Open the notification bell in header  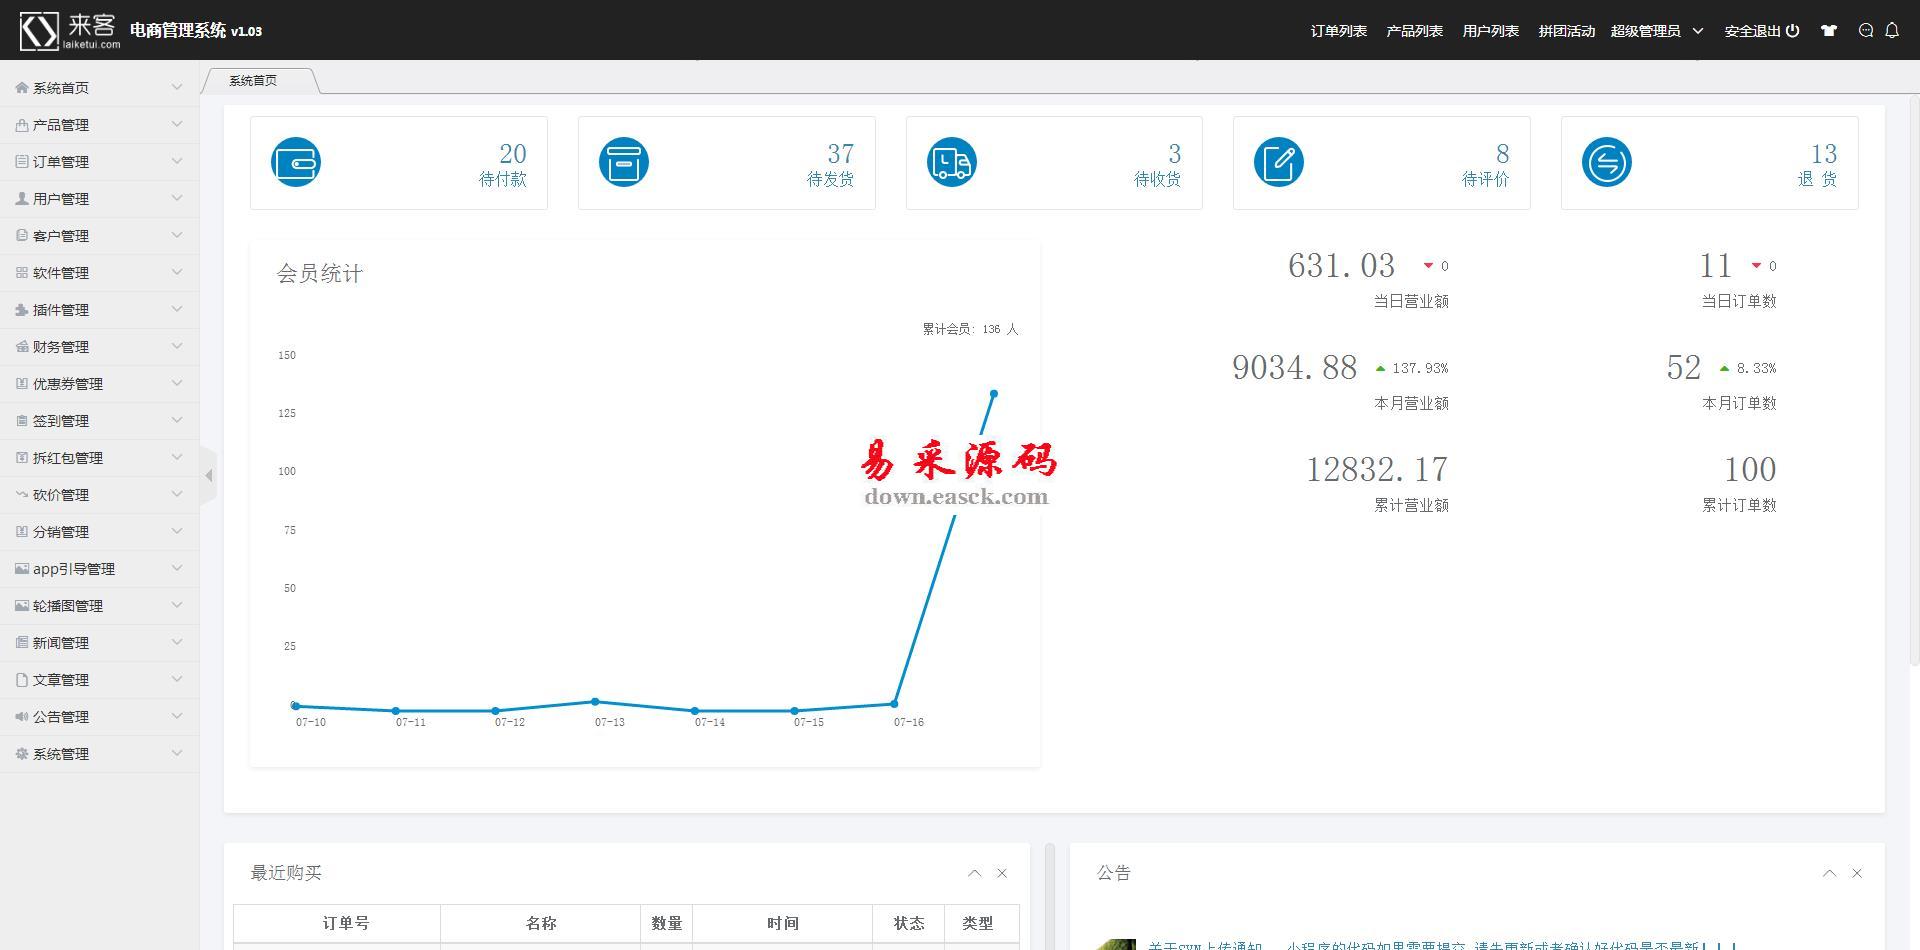(x=1892, y=31)
